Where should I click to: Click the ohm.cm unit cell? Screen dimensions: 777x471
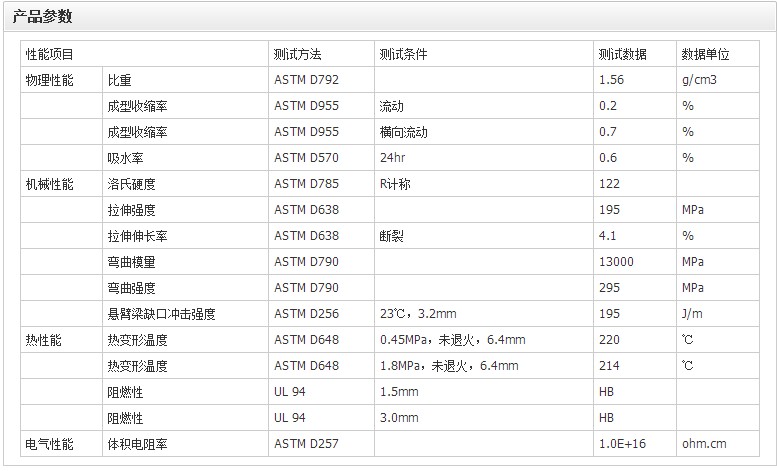[704, 444]
